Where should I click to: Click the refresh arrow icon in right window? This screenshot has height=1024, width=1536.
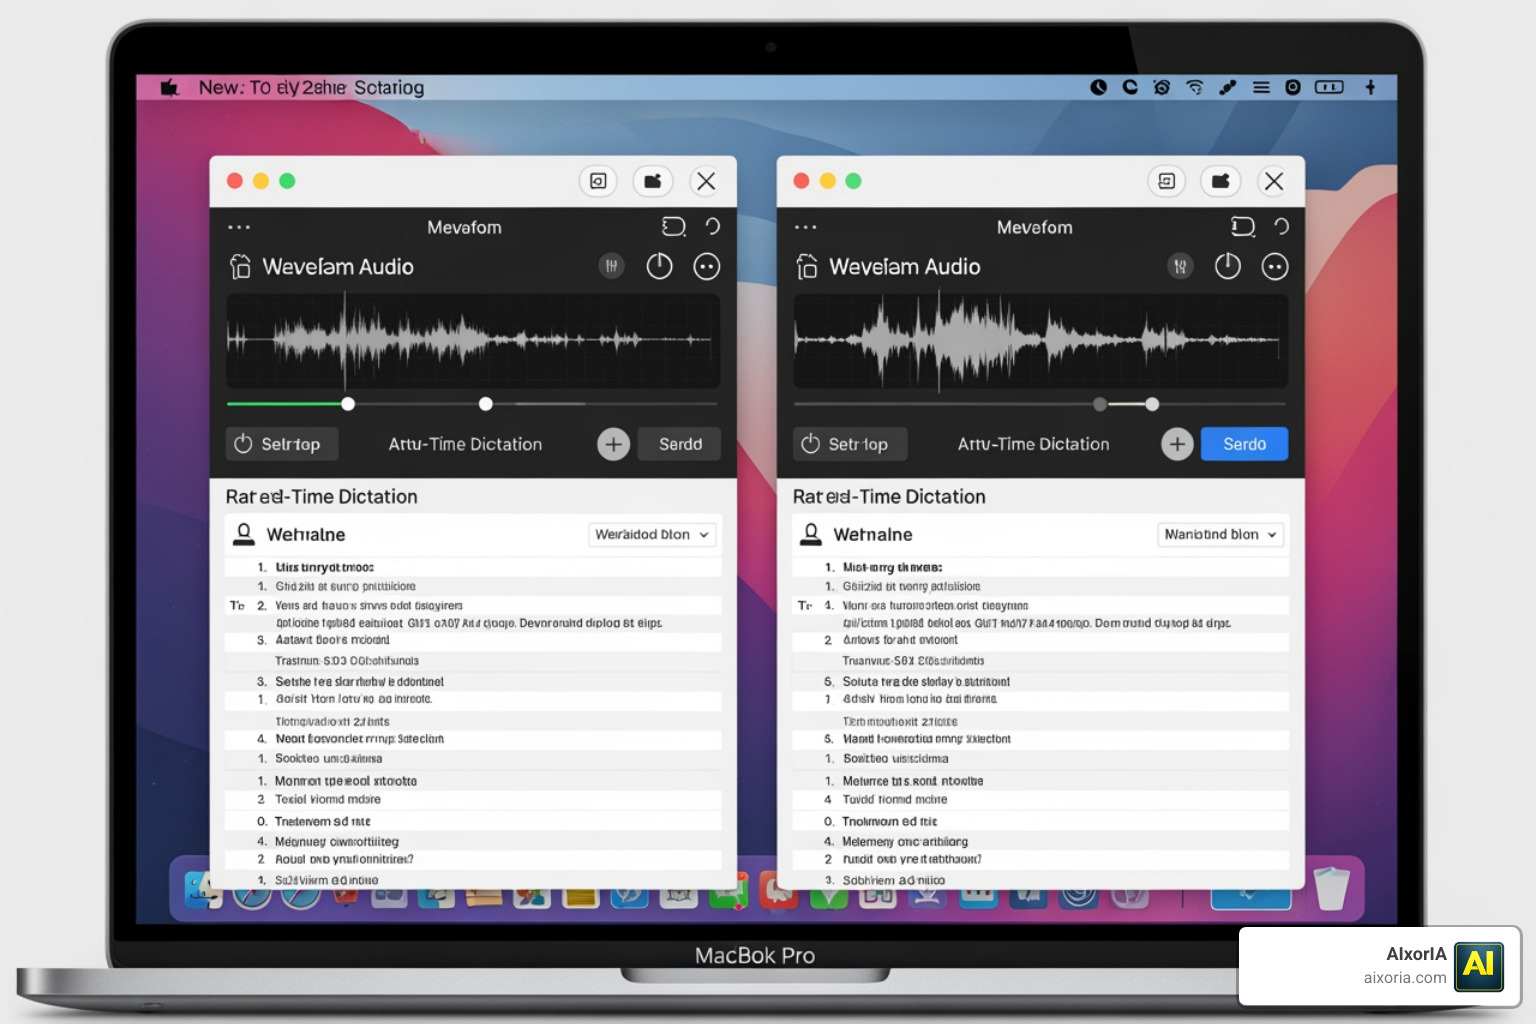click(1282, 227)
